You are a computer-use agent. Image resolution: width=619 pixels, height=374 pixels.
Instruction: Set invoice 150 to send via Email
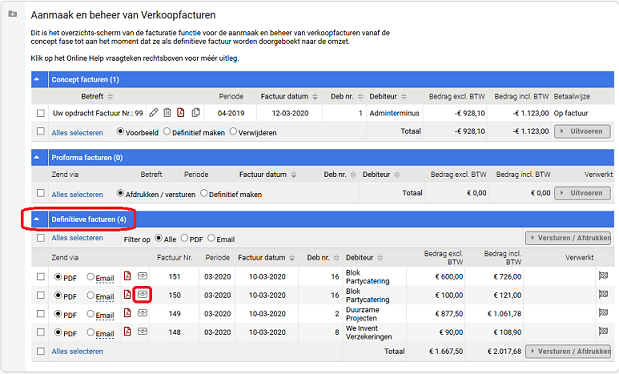click(x=90, y=295)
